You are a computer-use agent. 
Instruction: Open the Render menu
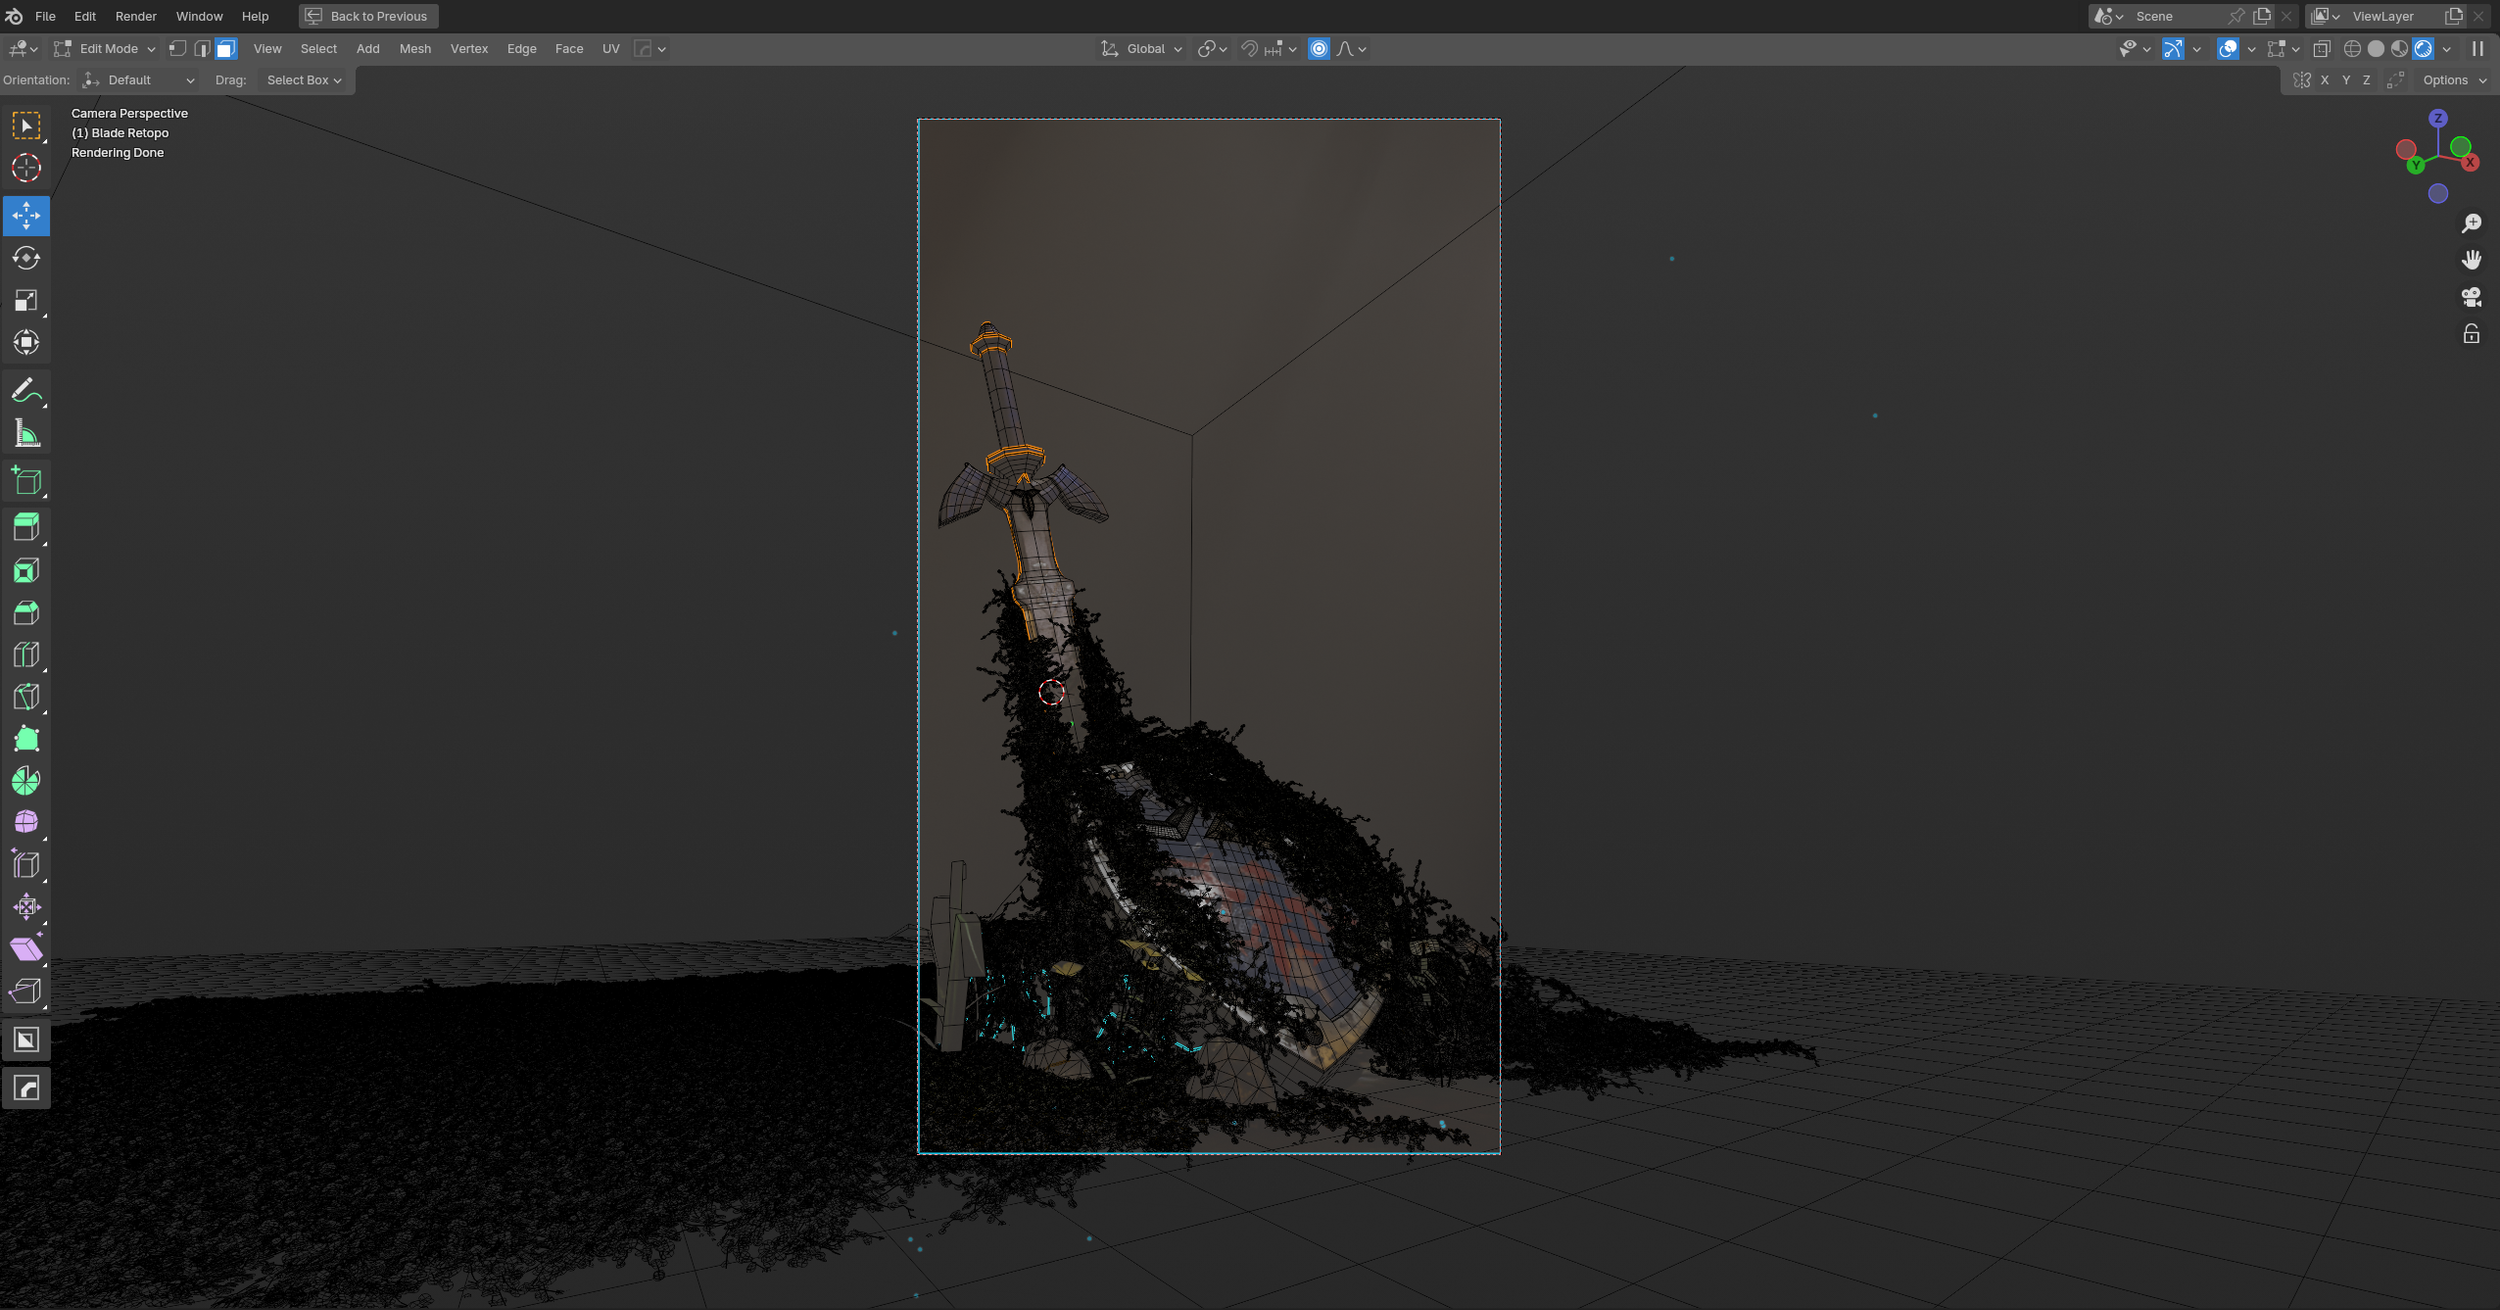tap(135, 16)
